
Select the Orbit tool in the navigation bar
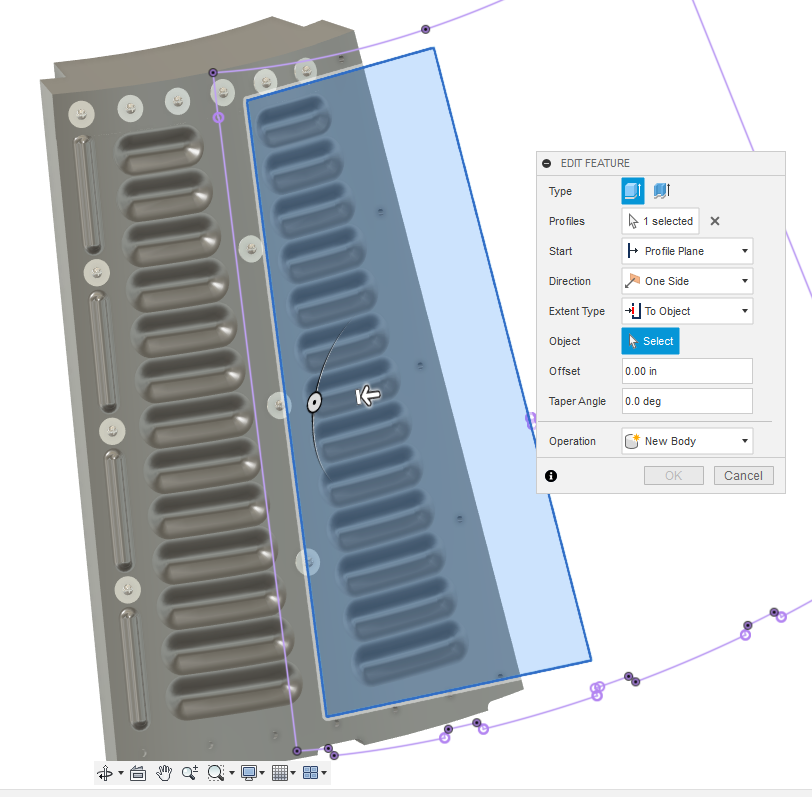[x=104, y=772]
